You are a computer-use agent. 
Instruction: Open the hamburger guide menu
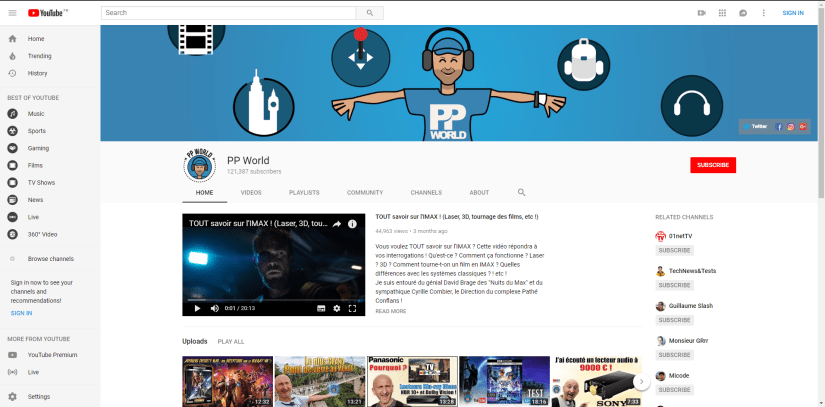pyautogui.click(x=12, y=13)
